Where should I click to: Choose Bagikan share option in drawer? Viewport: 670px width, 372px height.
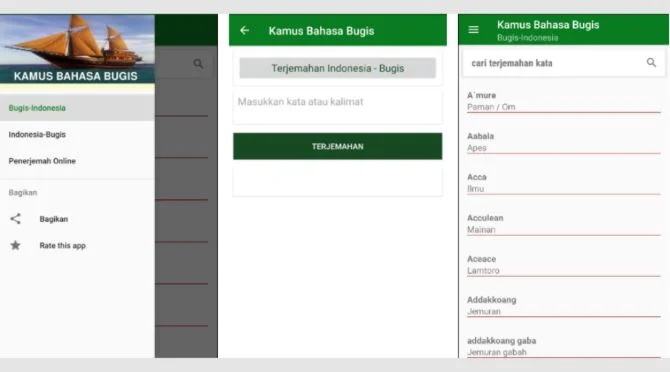pos(77,219)
